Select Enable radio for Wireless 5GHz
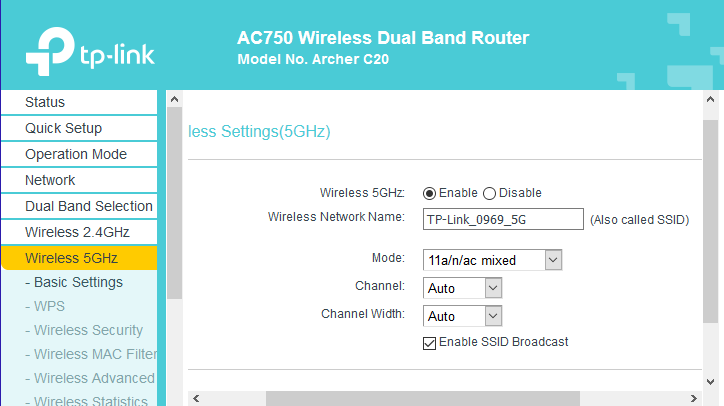724x406 pixels. coord(430,193)
